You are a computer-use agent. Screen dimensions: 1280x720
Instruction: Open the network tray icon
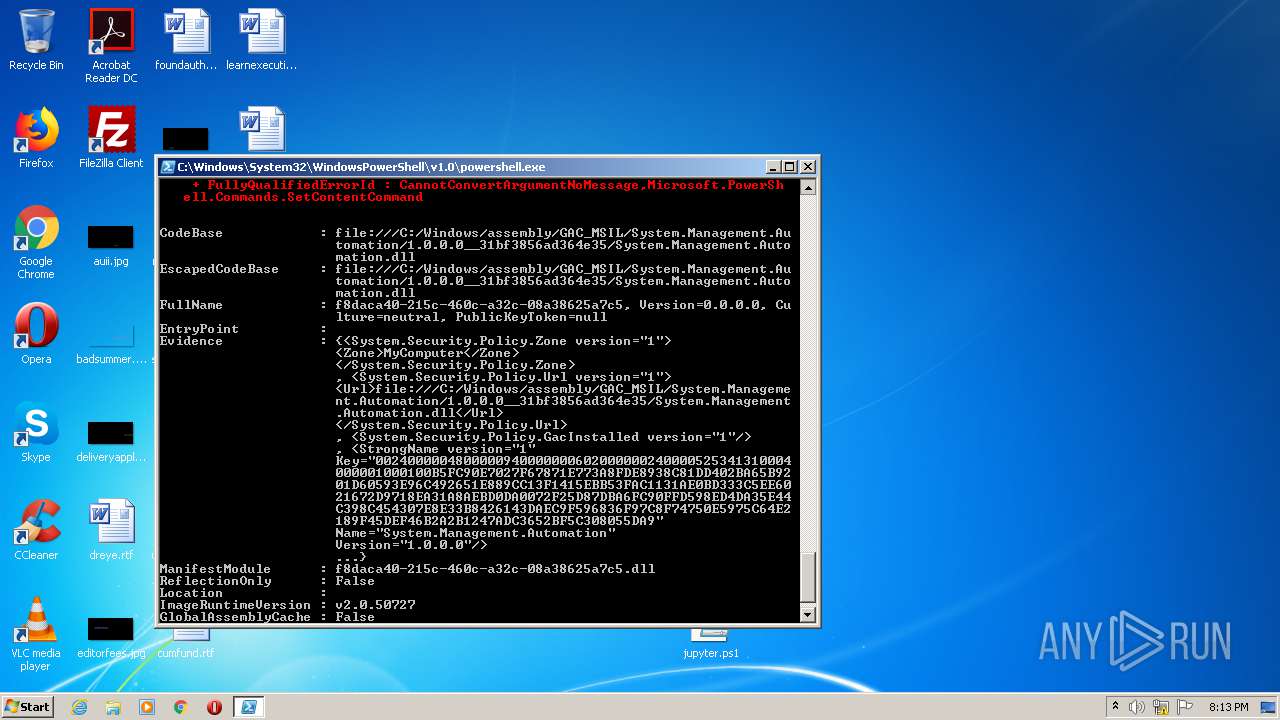click(1161, 707)
